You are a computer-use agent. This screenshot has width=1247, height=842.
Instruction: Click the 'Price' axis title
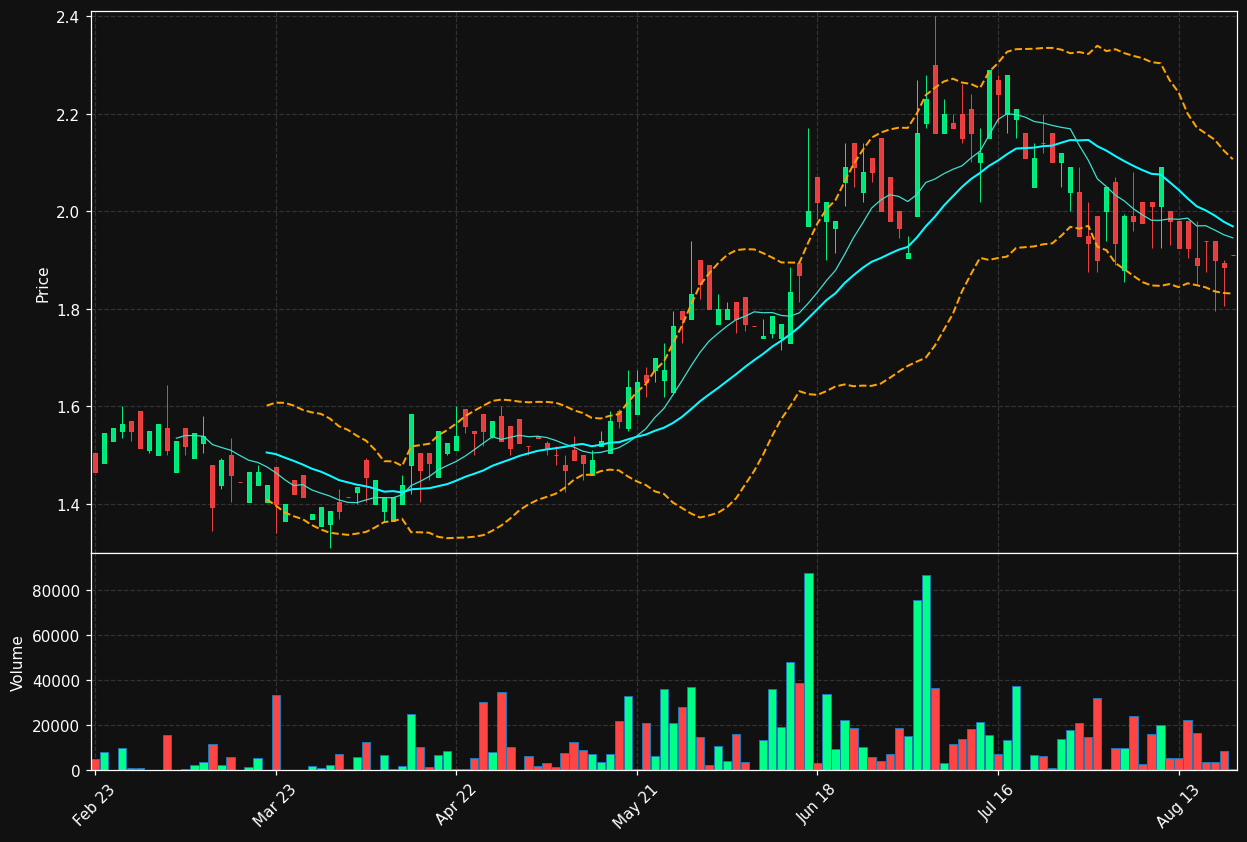[43, 284]
